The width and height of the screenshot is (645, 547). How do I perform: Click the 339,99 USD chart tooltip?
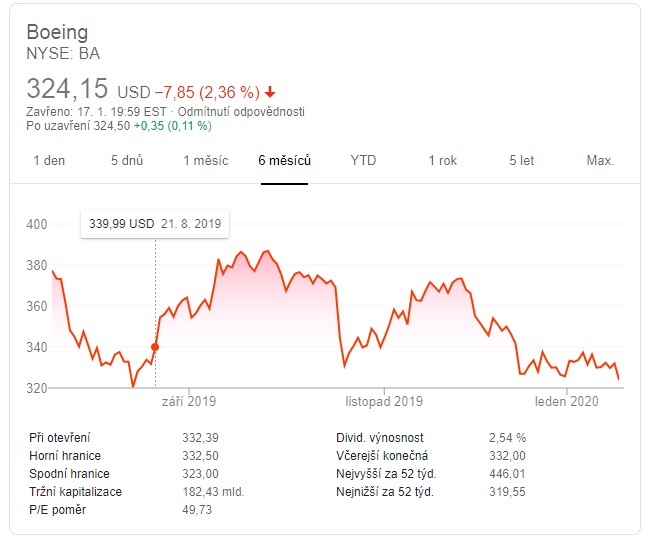point(155,224)
